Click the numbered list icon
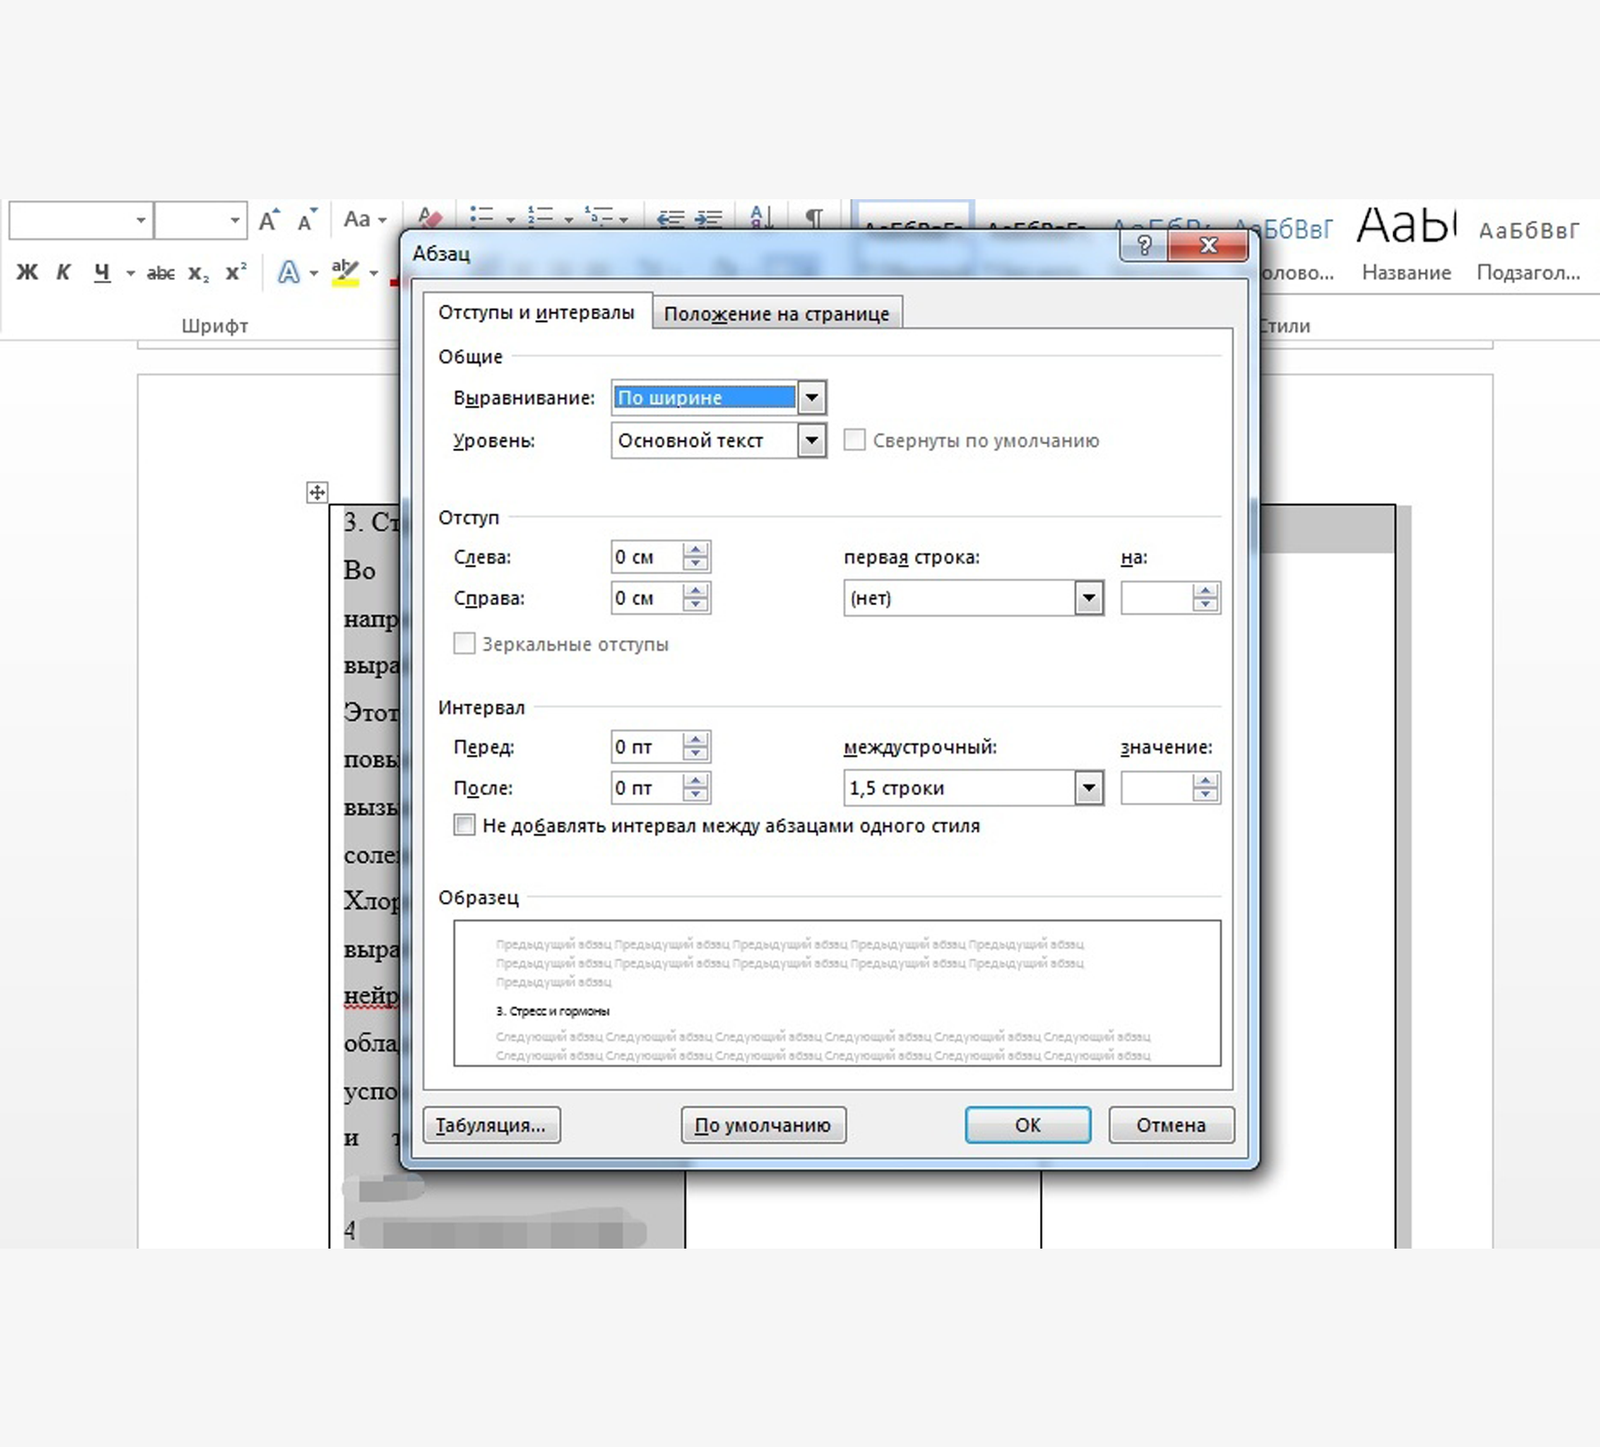1600x1447 pixels. pos(541,216)
